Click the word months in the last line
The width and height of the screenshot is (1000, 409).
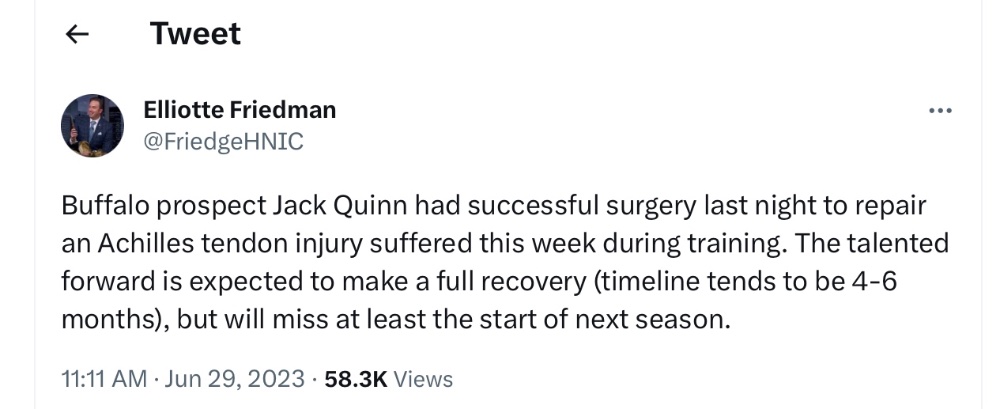[109, 319]
